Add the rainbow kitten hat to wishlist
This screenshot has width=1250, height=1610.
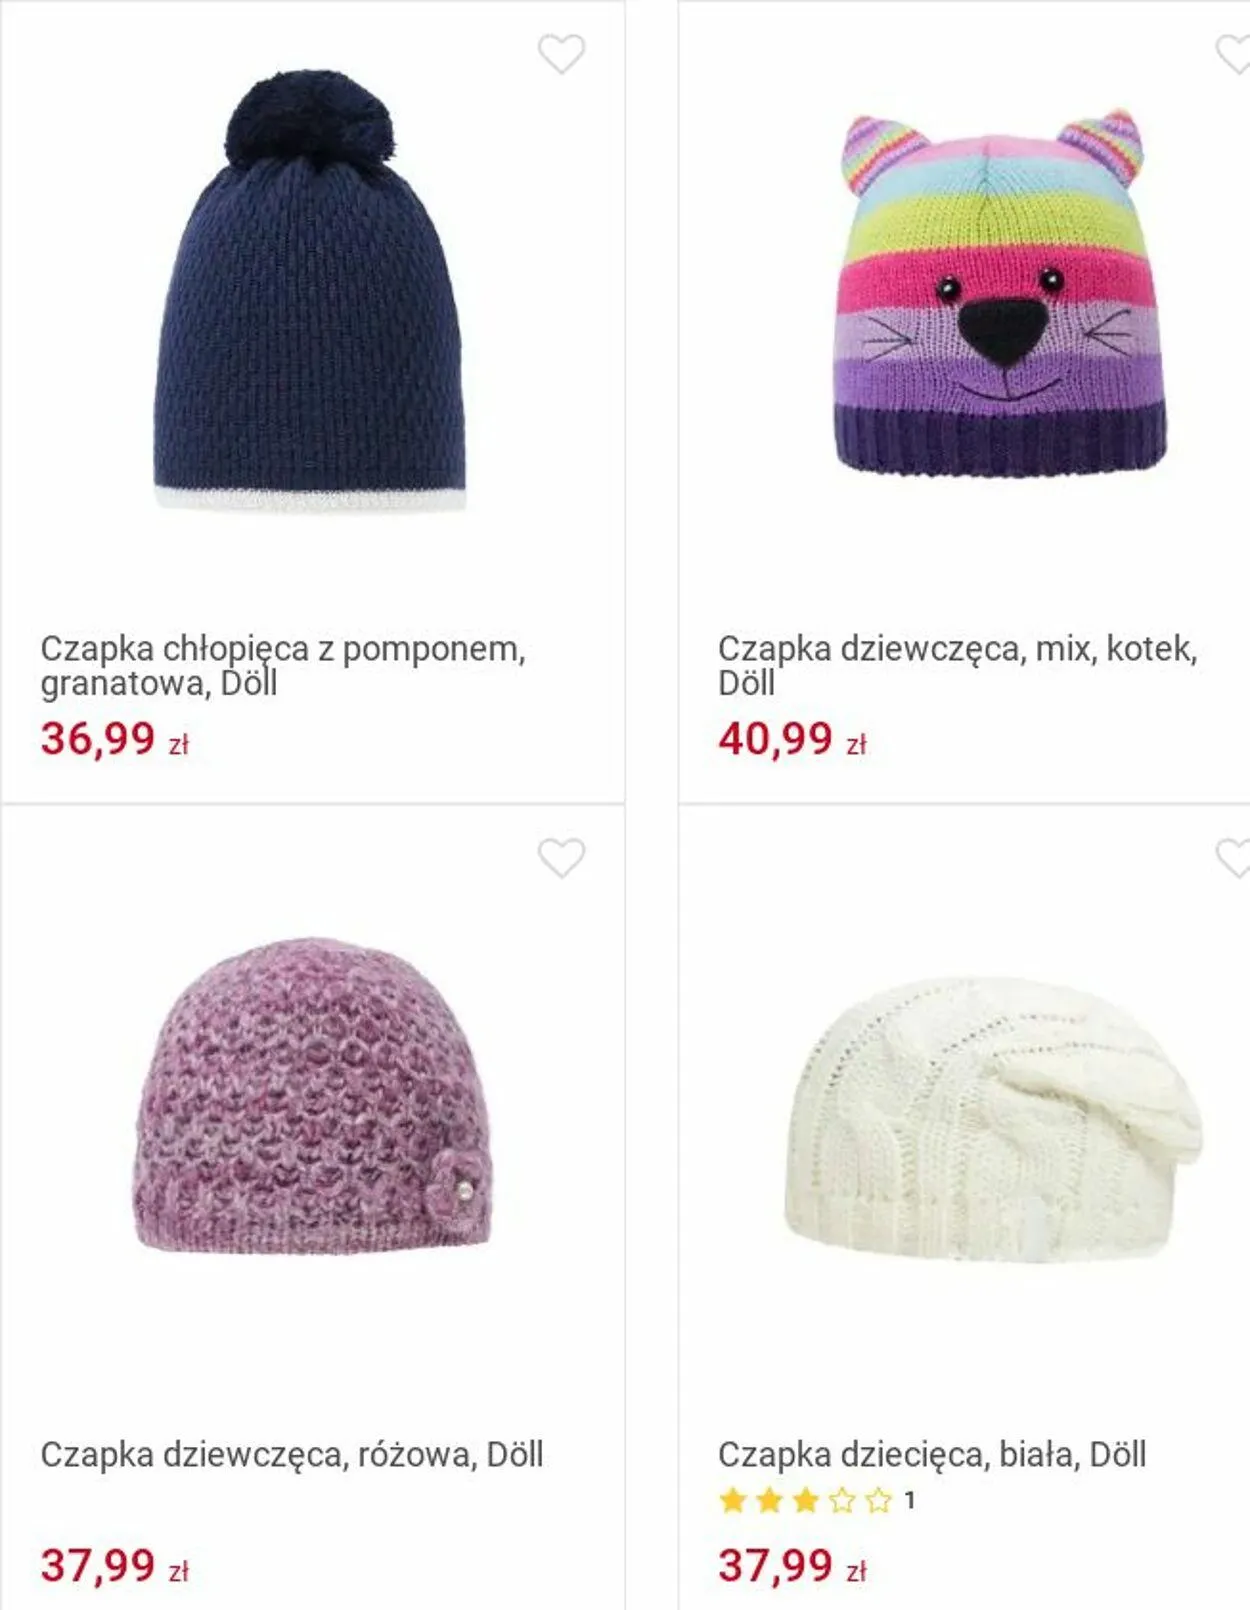[x=1233, y=53]
